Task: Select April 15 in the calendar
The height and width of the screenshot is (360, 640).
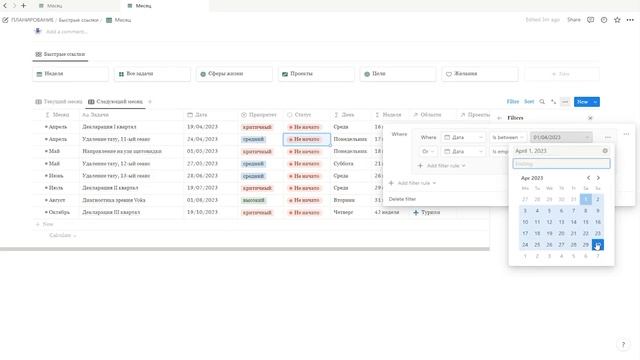Action: (586, 222)
